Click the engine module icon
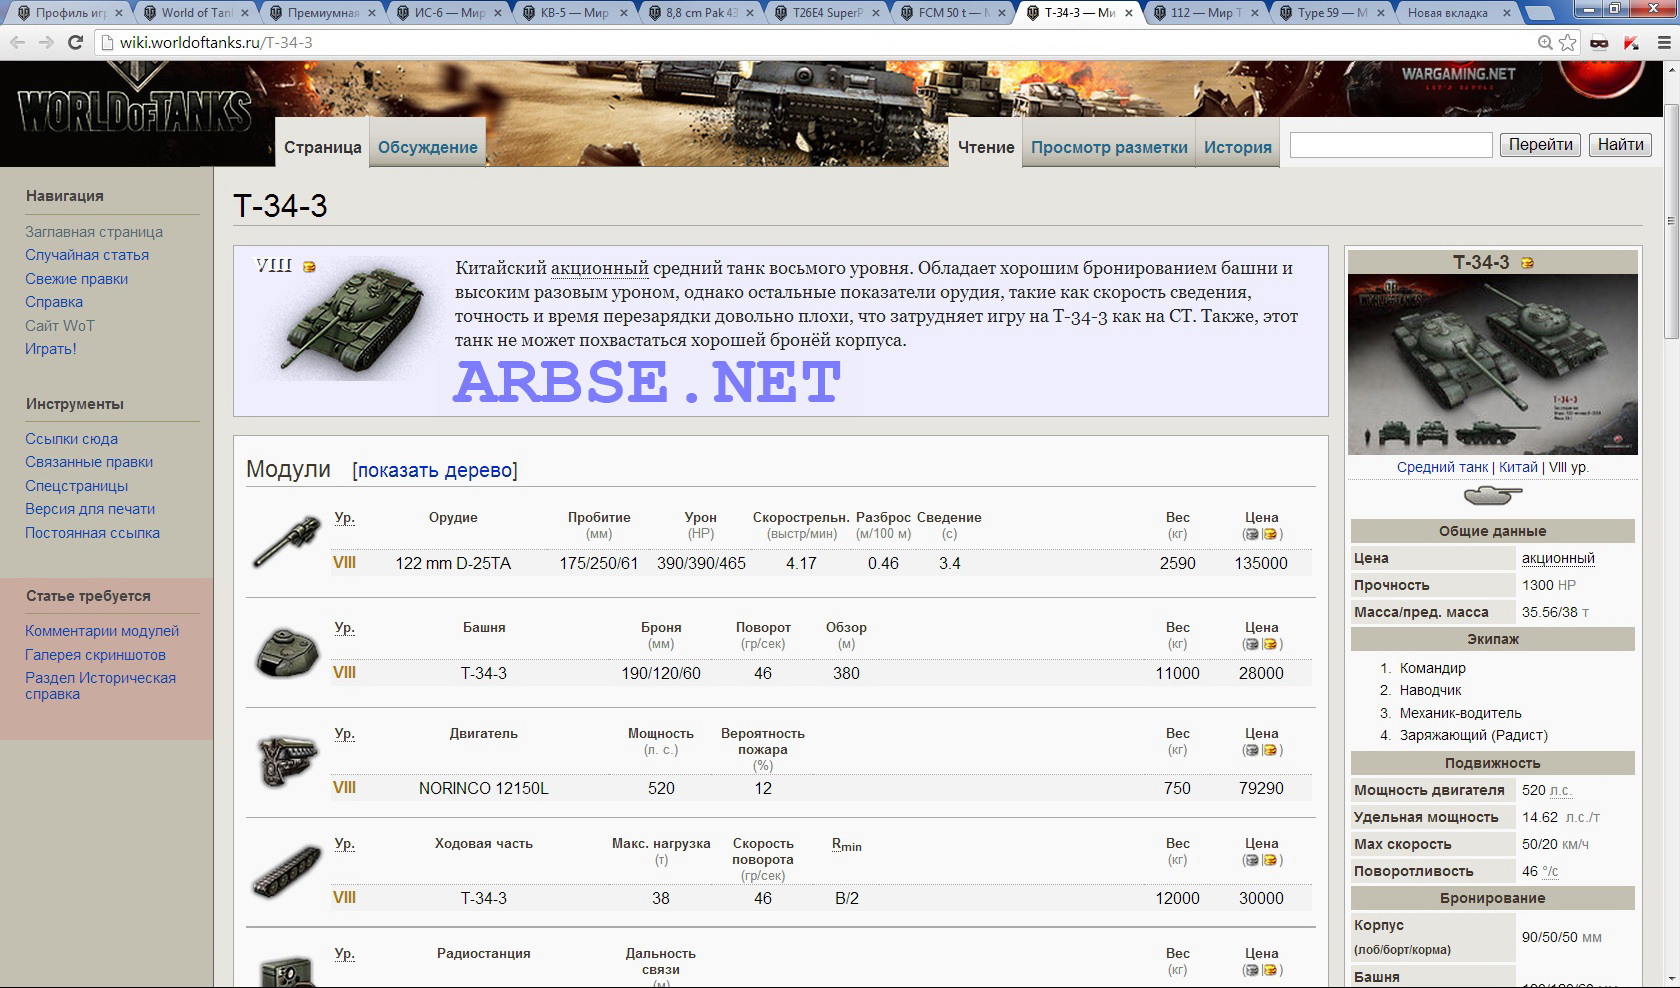 287,761
